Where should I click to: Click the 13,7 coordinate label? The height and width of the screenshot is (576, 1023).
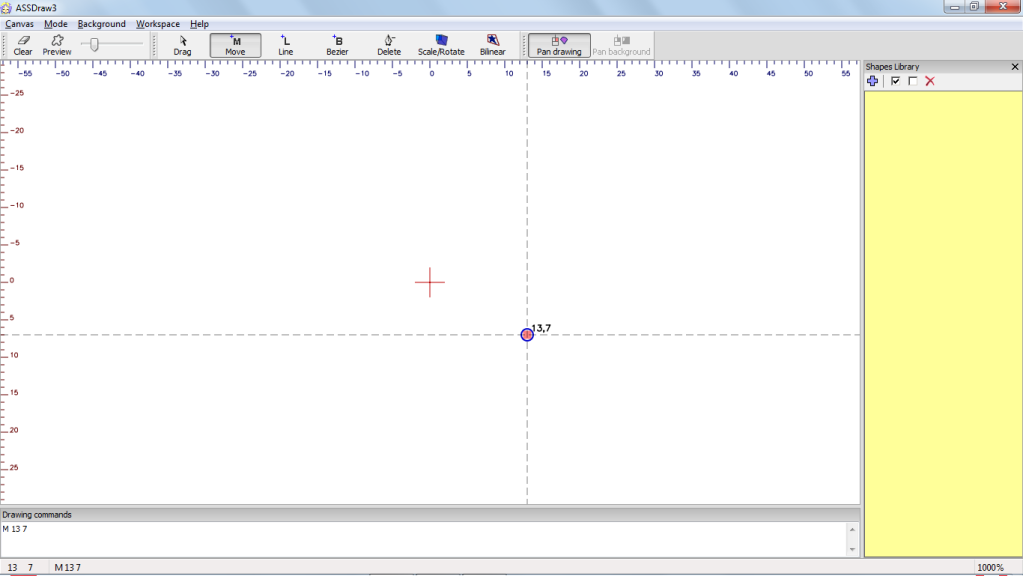click(541, 328)
